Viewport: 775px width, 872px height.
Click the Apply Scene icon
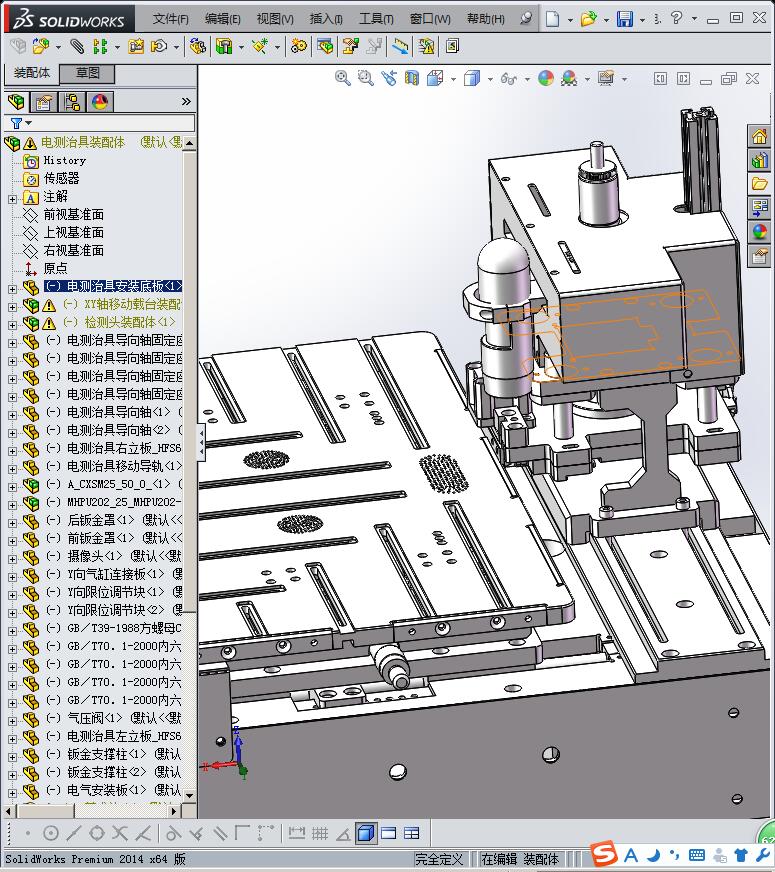click(569, 78)
